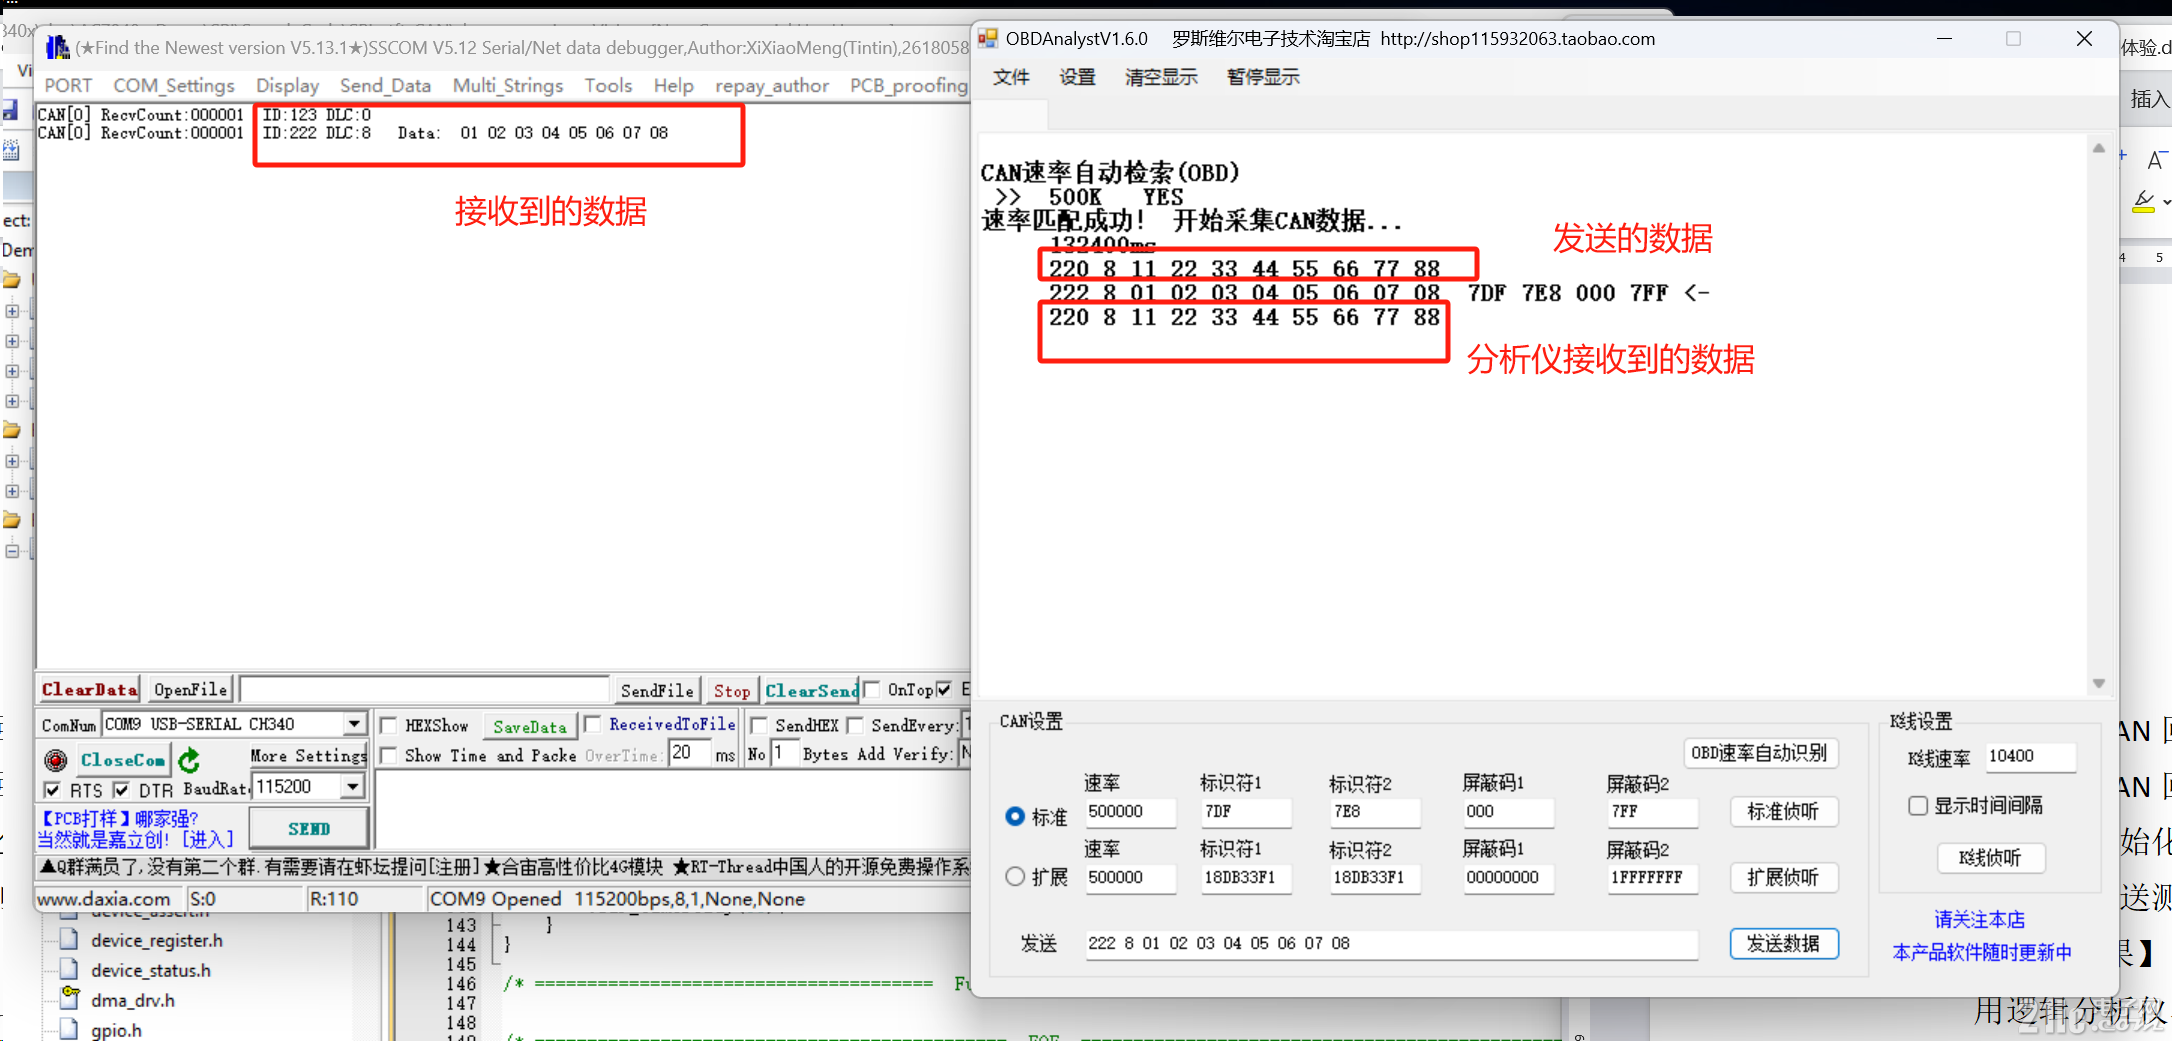This screenshot has width=2172, height=1041.
Task: Click the 扩展侦听 button
Action: [1782, 877]
